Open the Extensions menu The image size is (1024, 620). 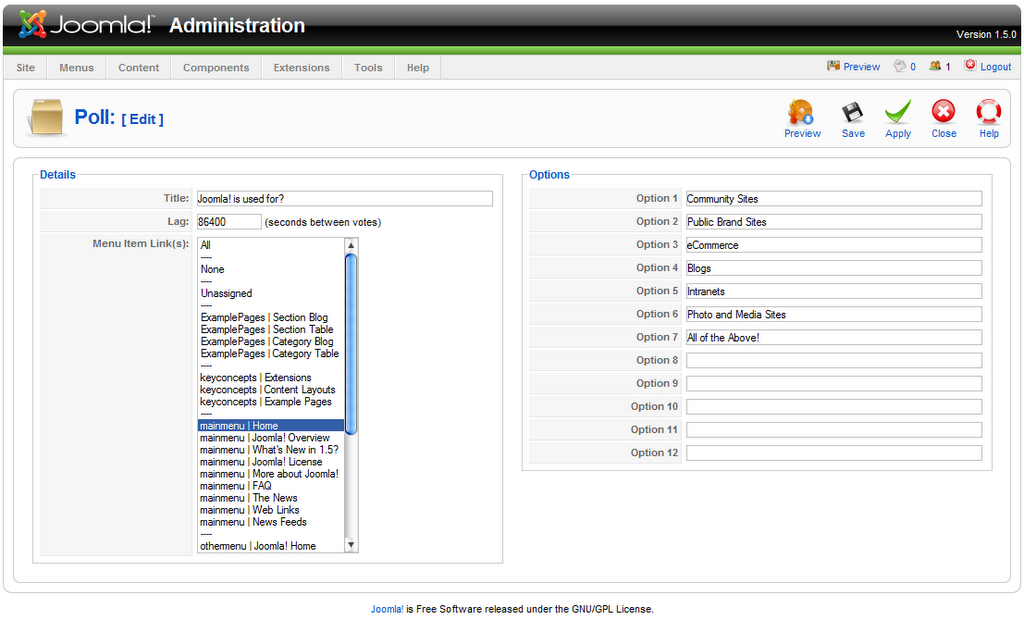point(302,67)
